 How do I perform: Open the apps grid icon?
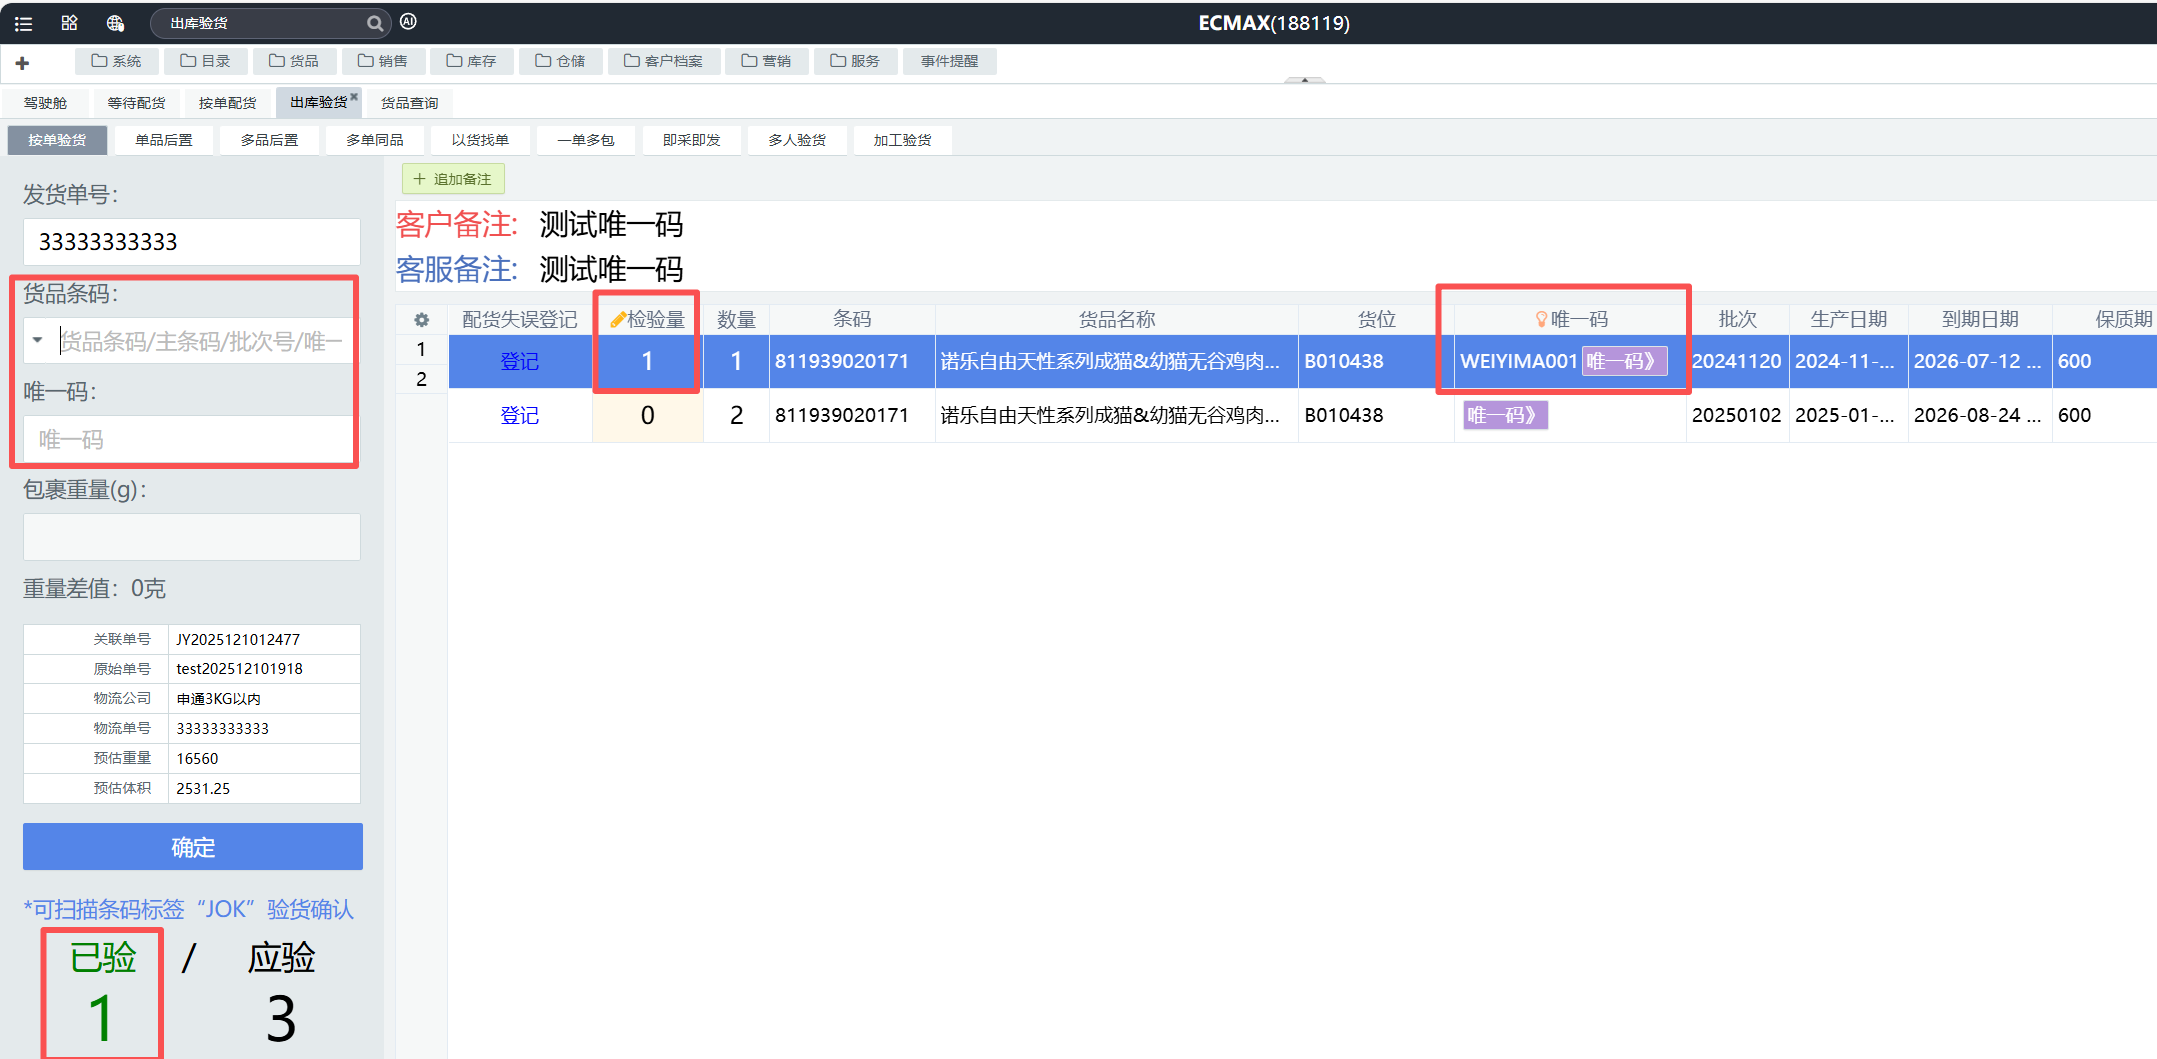[x=69, y=23]
